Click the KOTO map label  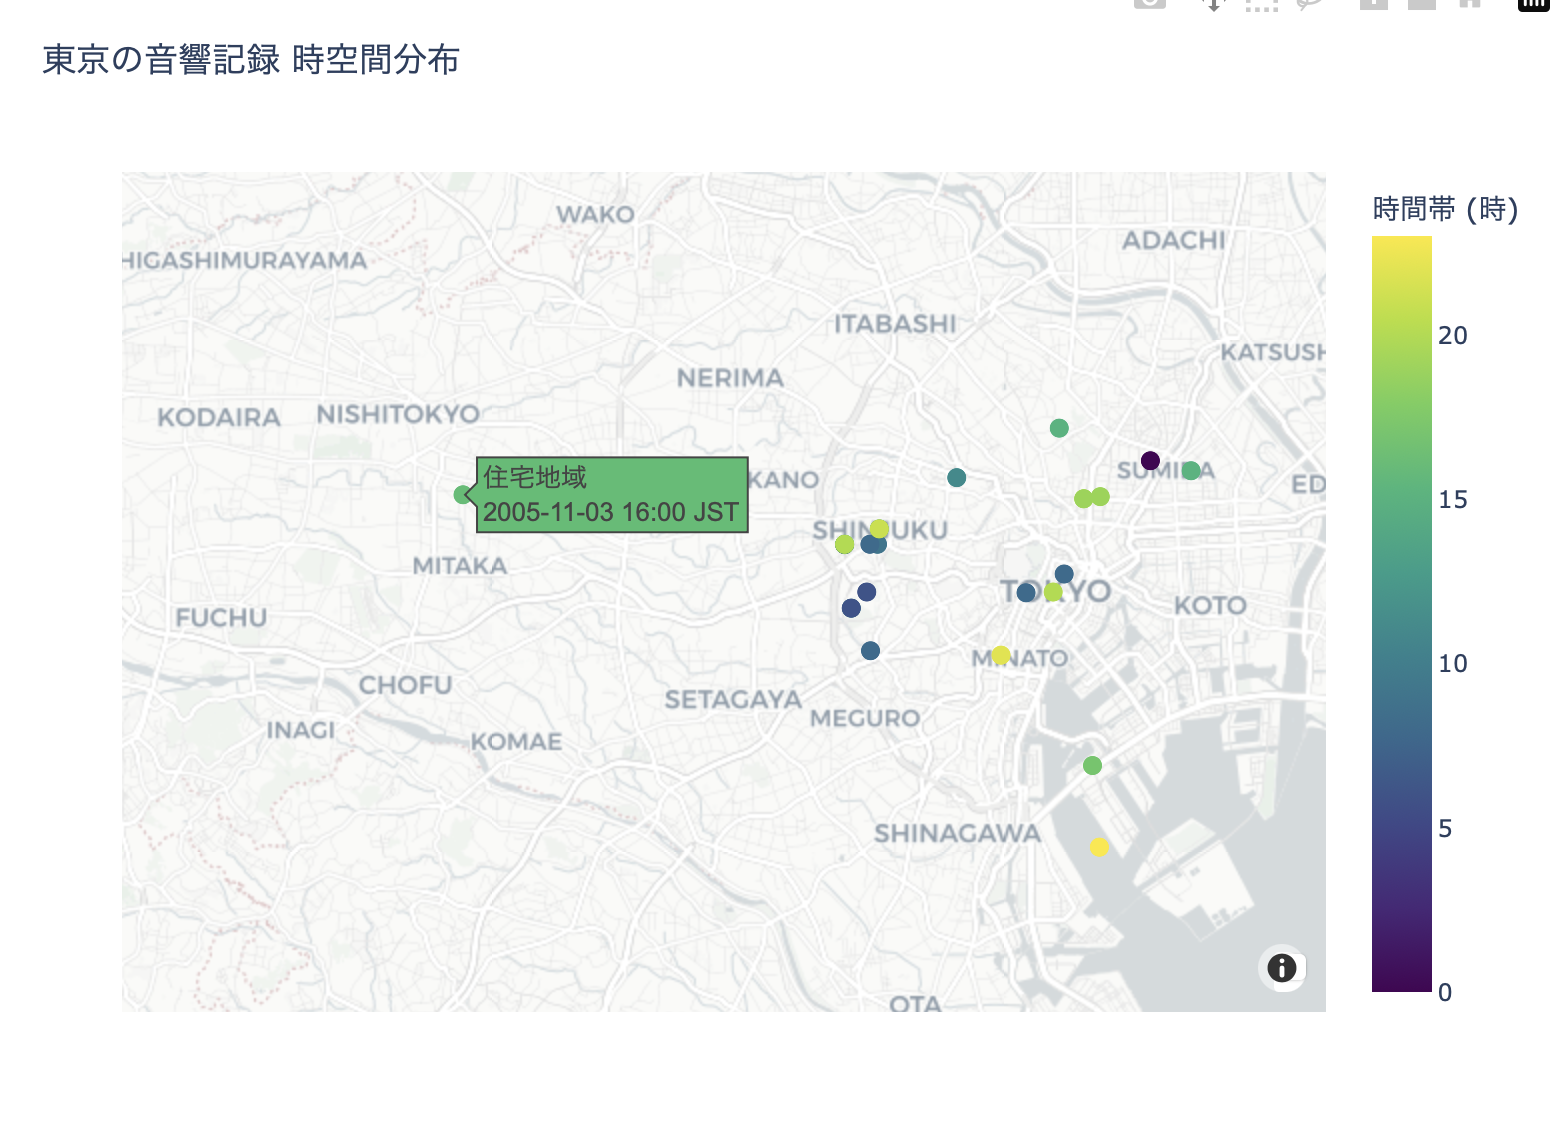pyautogui.click(x=1210, y=605)
